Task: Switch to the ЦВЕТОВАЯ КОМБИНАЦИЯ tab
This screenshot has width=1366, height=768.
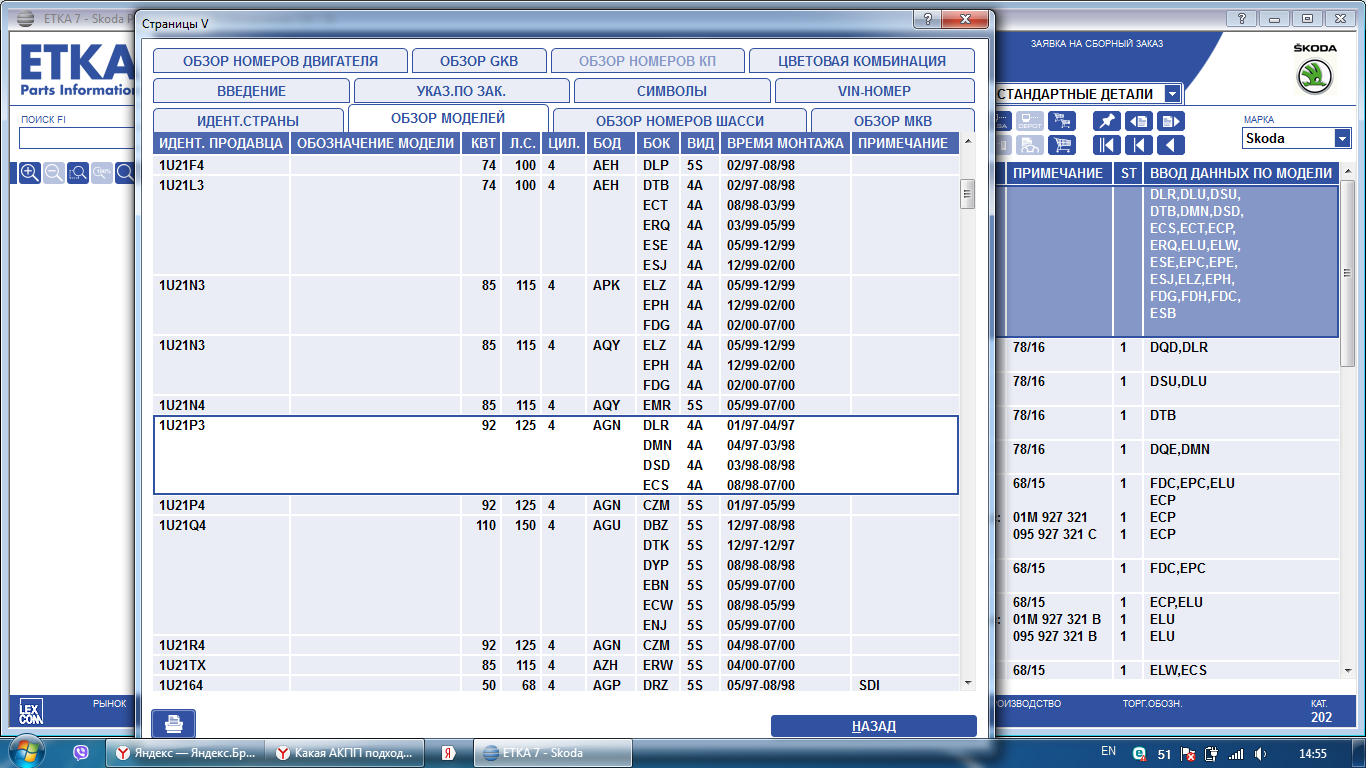Action: coord(861,61)
